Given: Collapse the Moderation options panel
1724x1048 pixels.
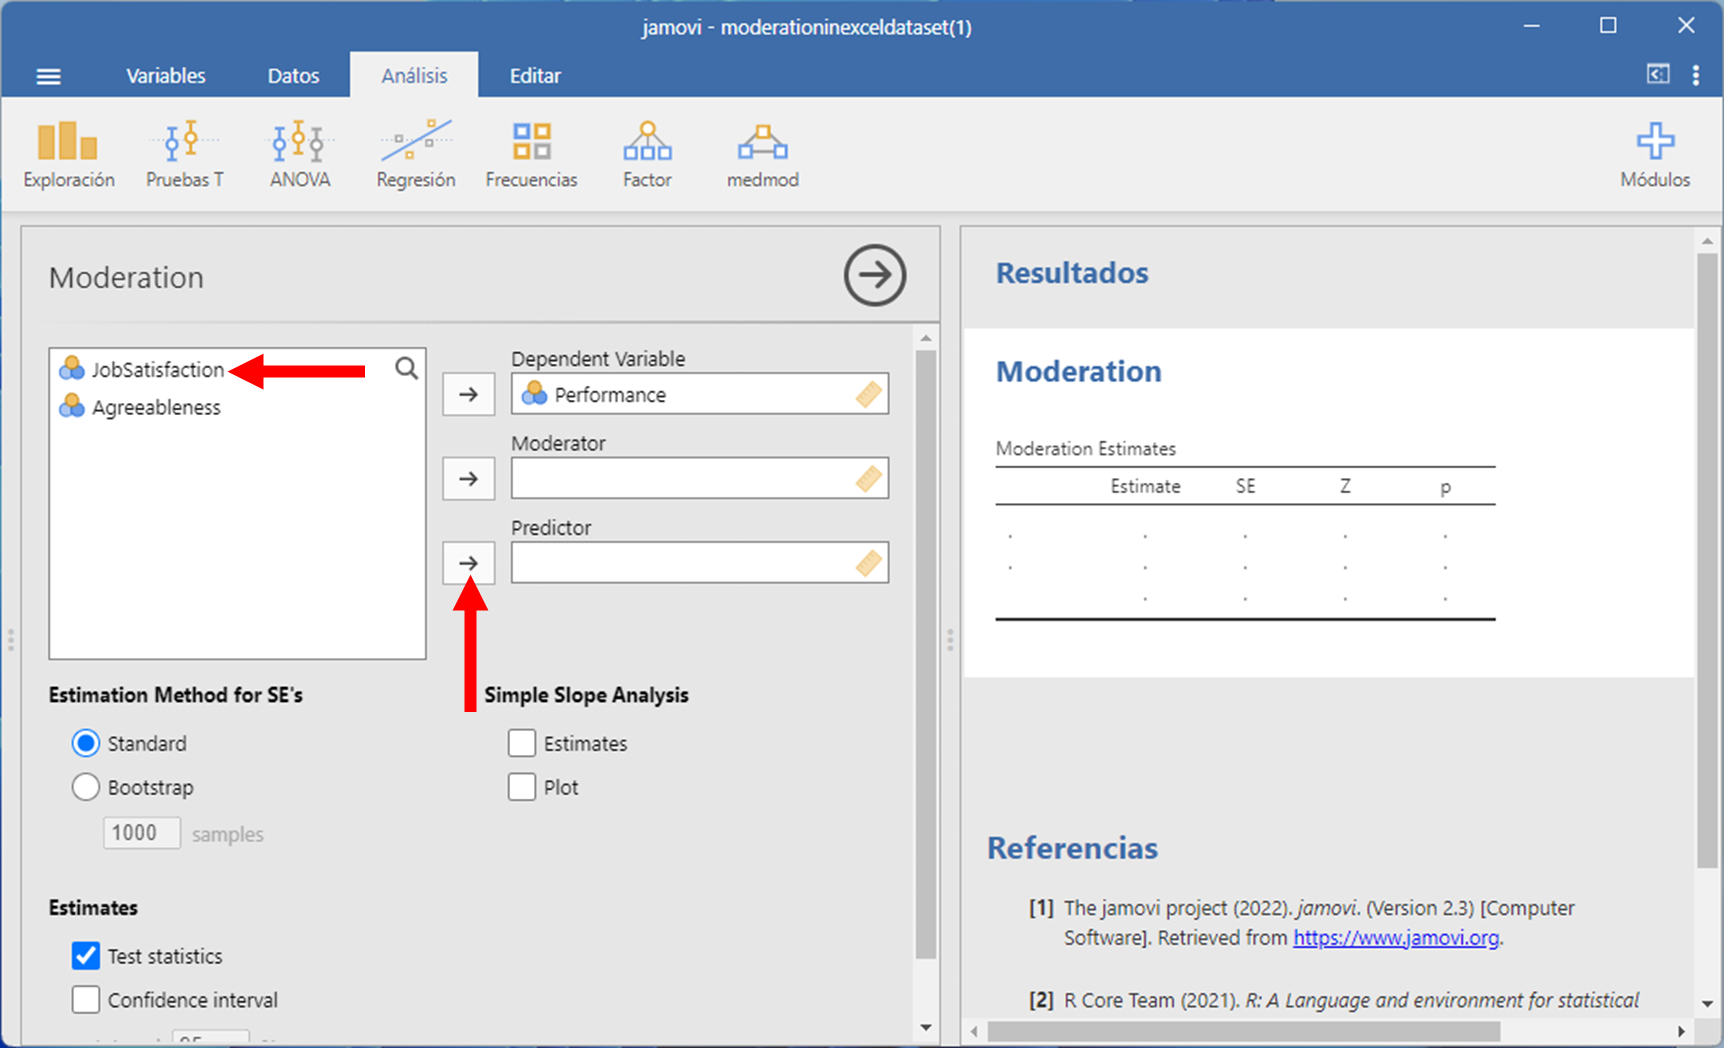Looking at the screenshot, I should coord(874,275).
